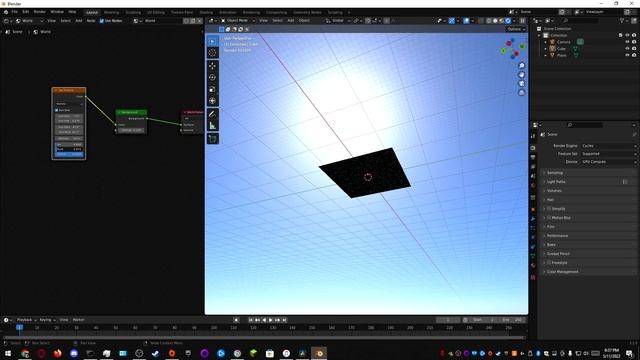This screenshot has width=640, height=360.
Task: Toggle Motion Blur checkbox
Action: tap(549, 218)
